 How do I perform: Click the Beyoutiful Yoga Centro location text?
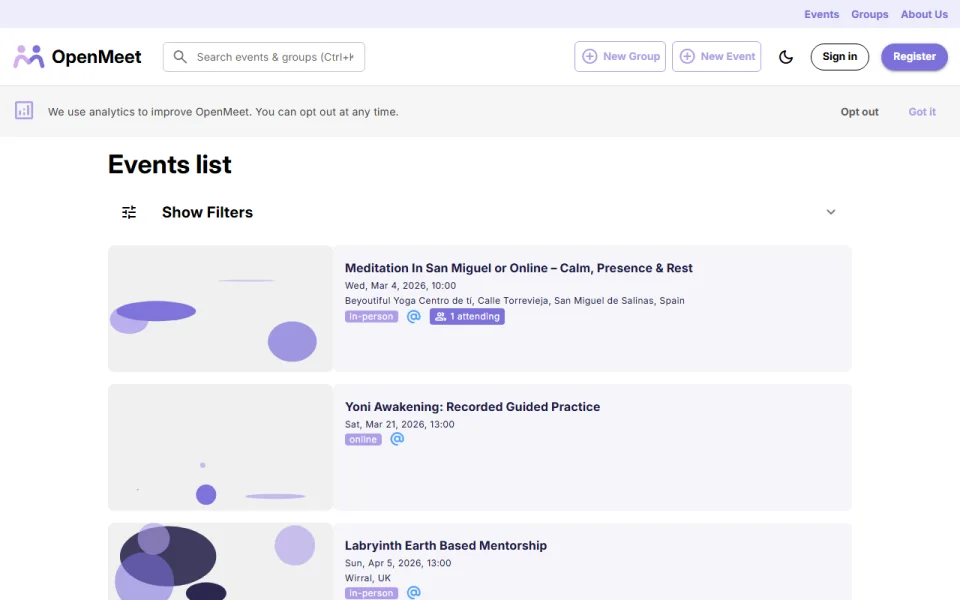click(x=514, y=301)
